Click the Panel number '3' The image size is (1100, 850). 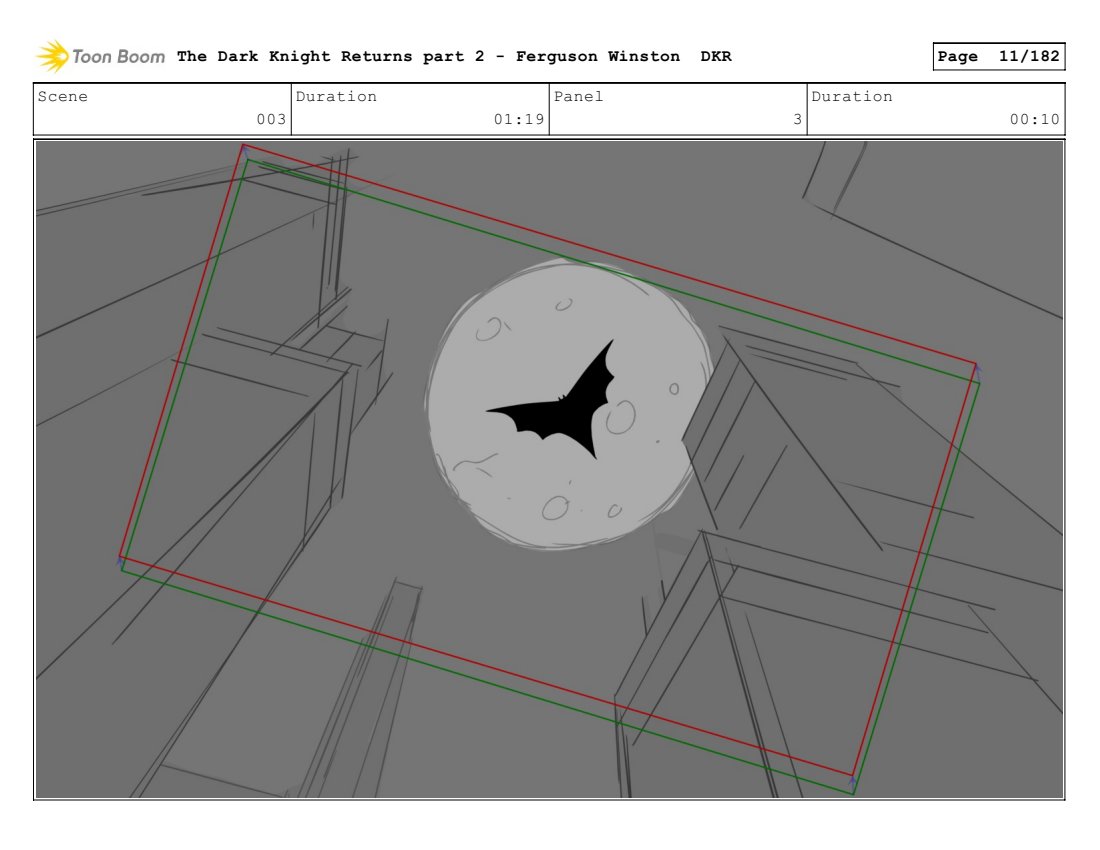[x=798, y=119]
